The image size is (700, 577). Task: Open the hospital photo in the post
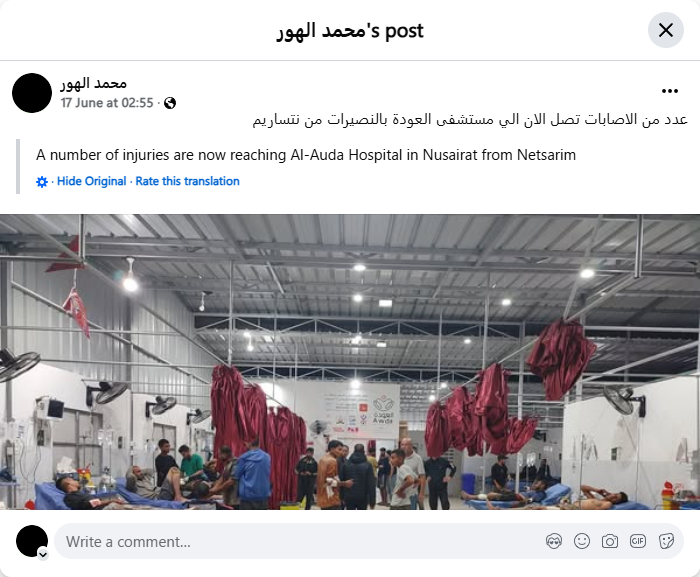click(x=350, y=362)
